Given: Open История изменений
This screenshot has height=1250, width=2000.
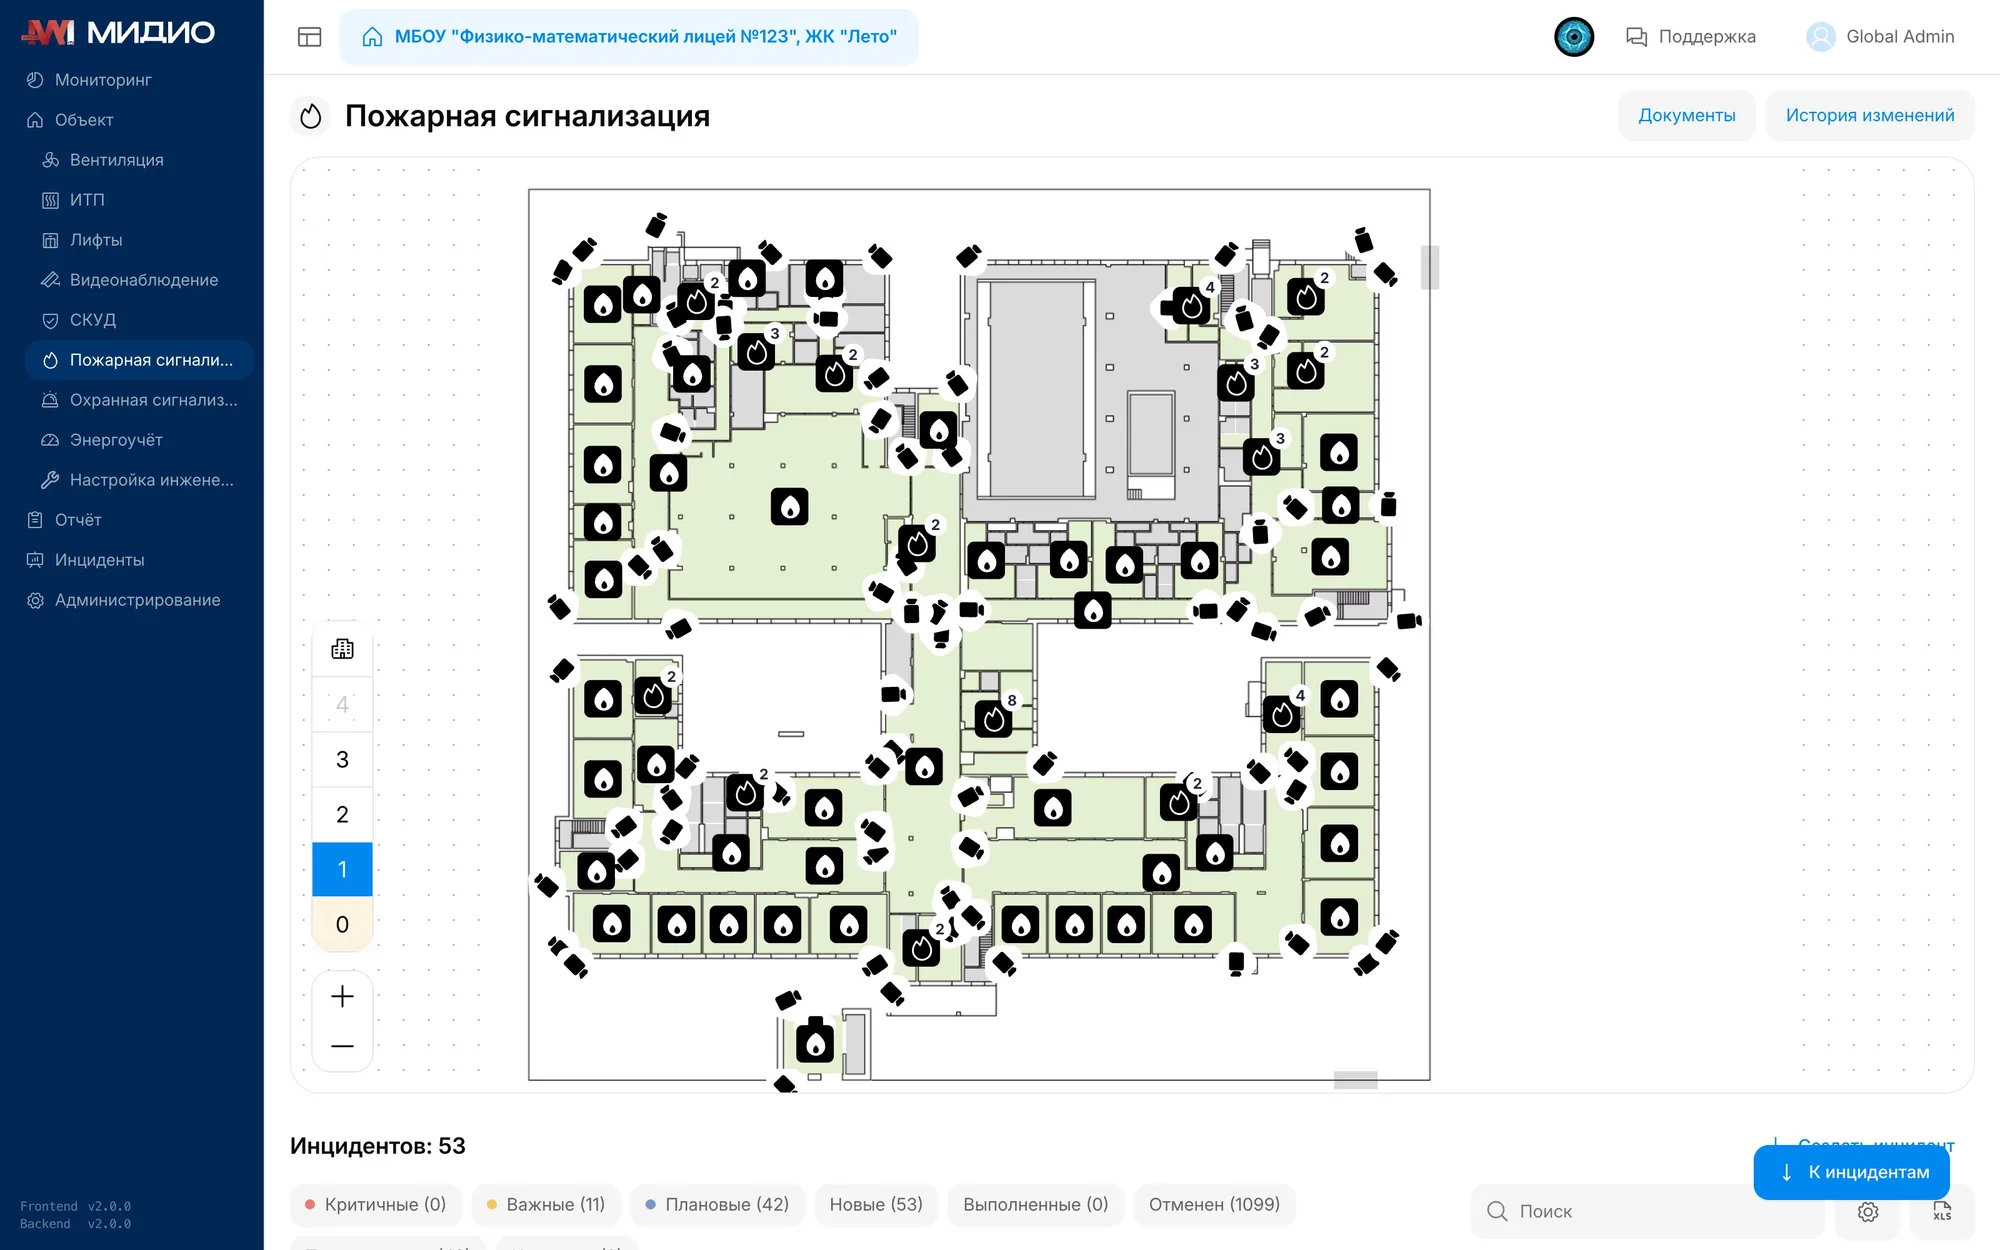Looking at the screenshot, I should pyautogui.click(x=1869, y=115).
